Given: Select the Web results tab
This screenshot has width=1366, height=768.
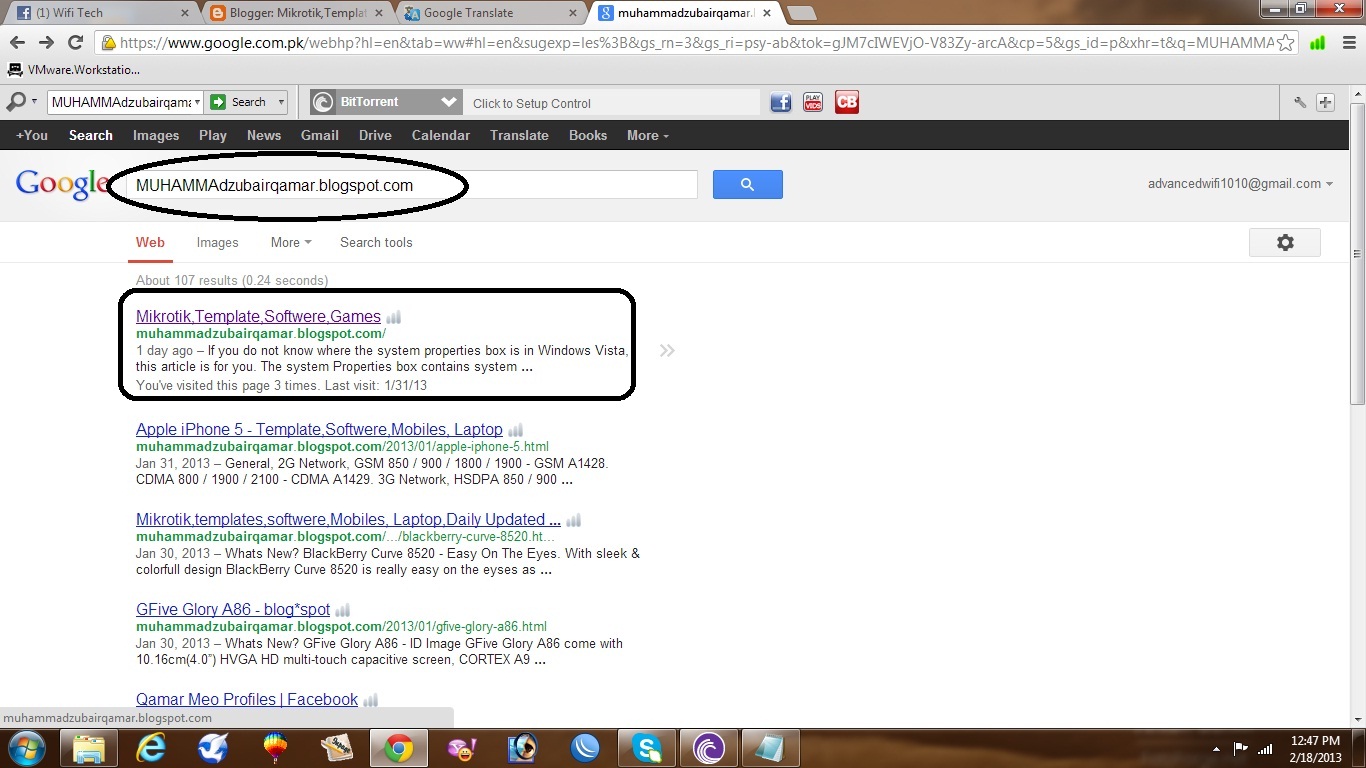Looking at the screenshot, I should [x=150, y=242].
